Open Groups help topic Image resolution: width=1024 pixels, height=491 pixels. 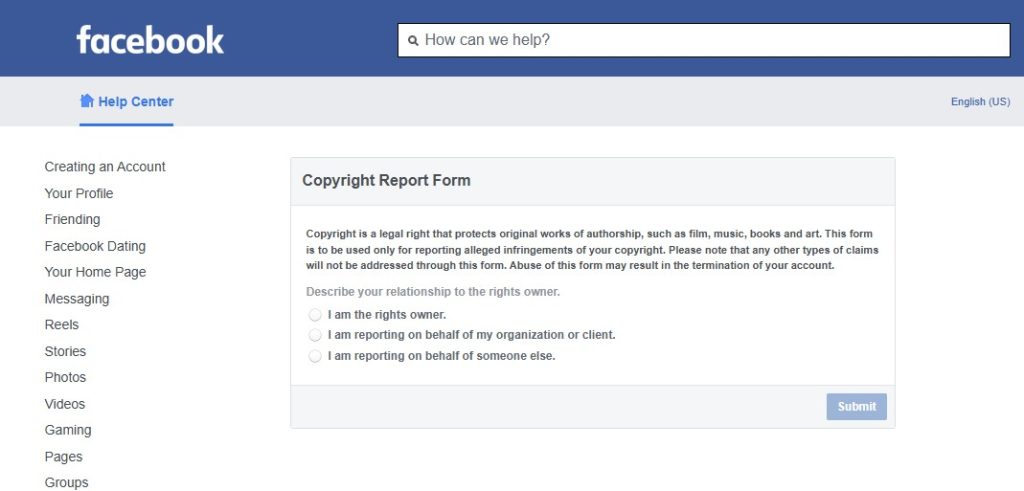(x=66, y=483)
